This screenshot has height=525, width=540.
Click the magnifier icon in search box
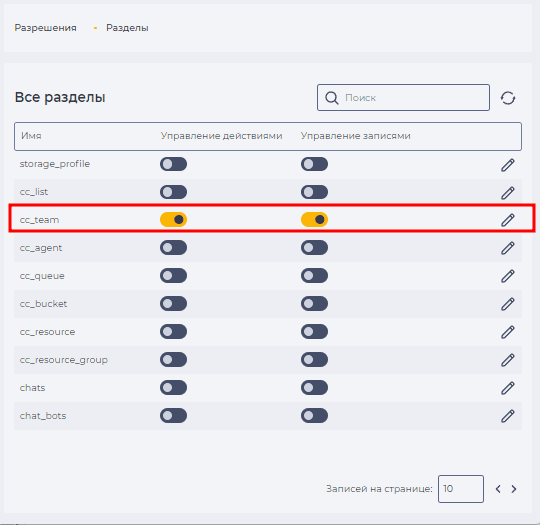coord(332,98)
